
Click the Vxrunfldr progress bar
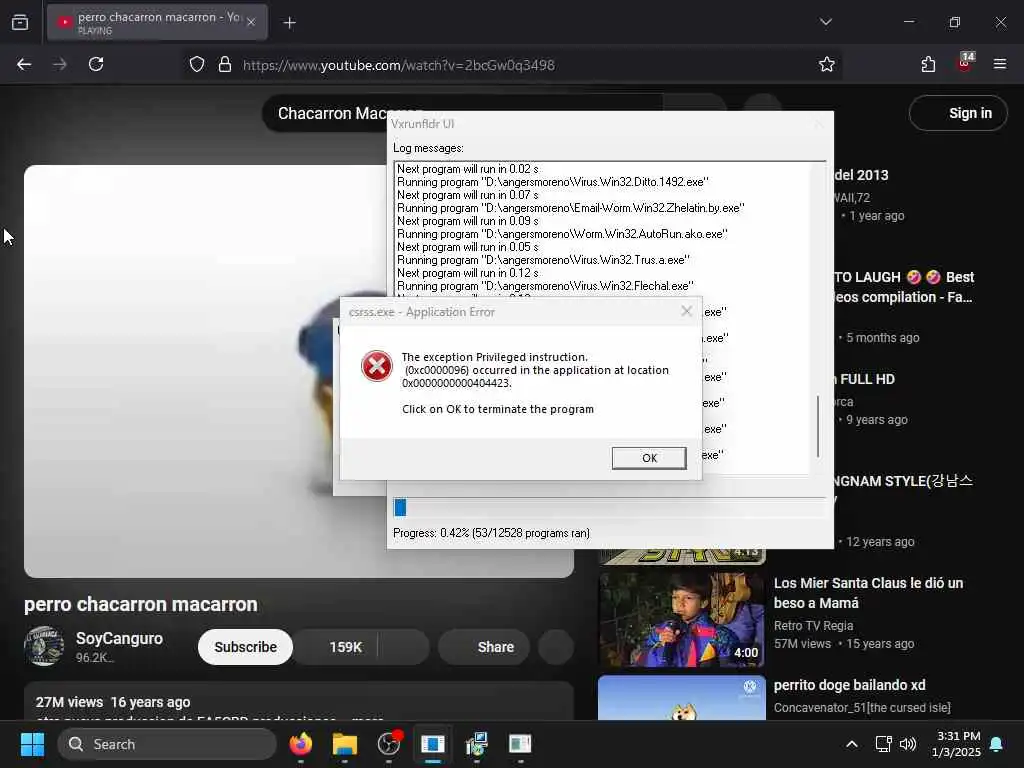pos(609,507)
